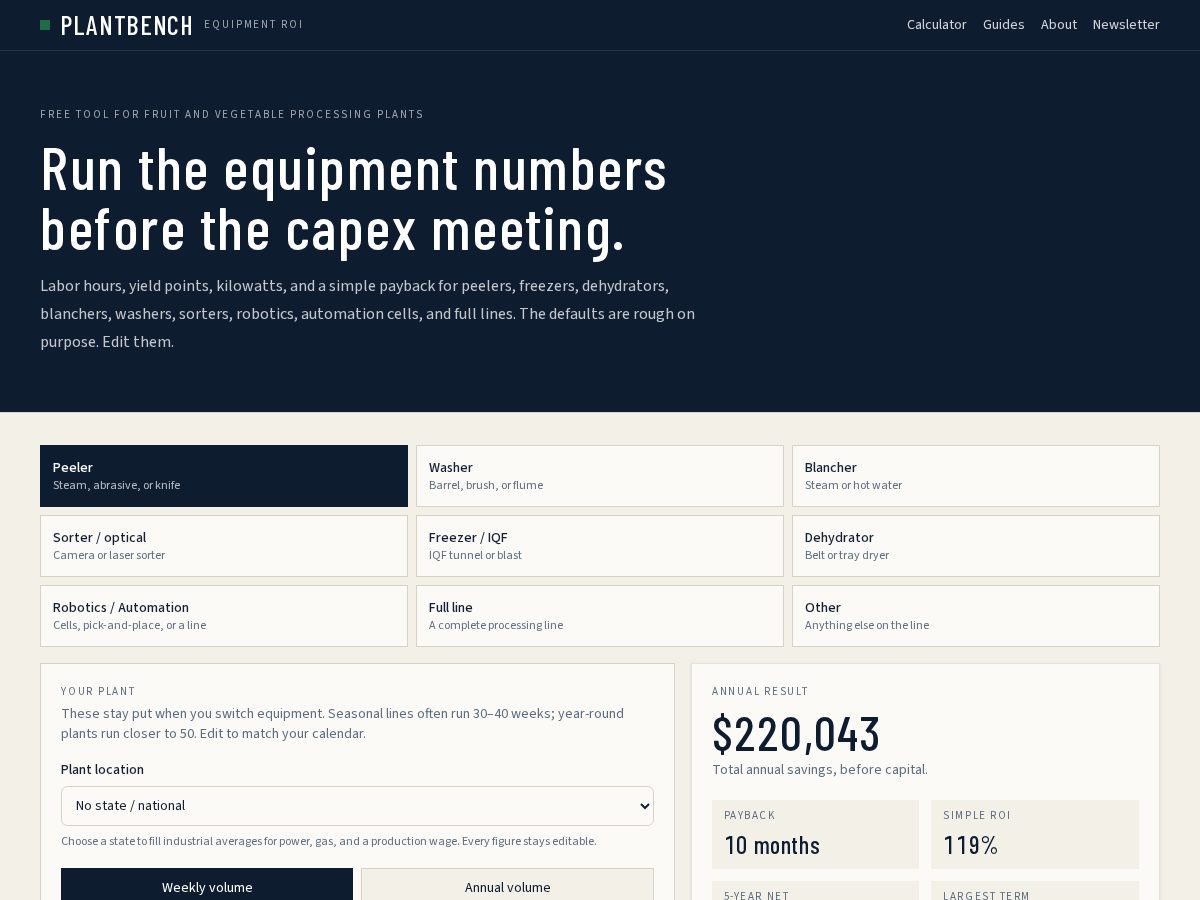Click the YOUR PLANT section heading

tap(98, 691)
